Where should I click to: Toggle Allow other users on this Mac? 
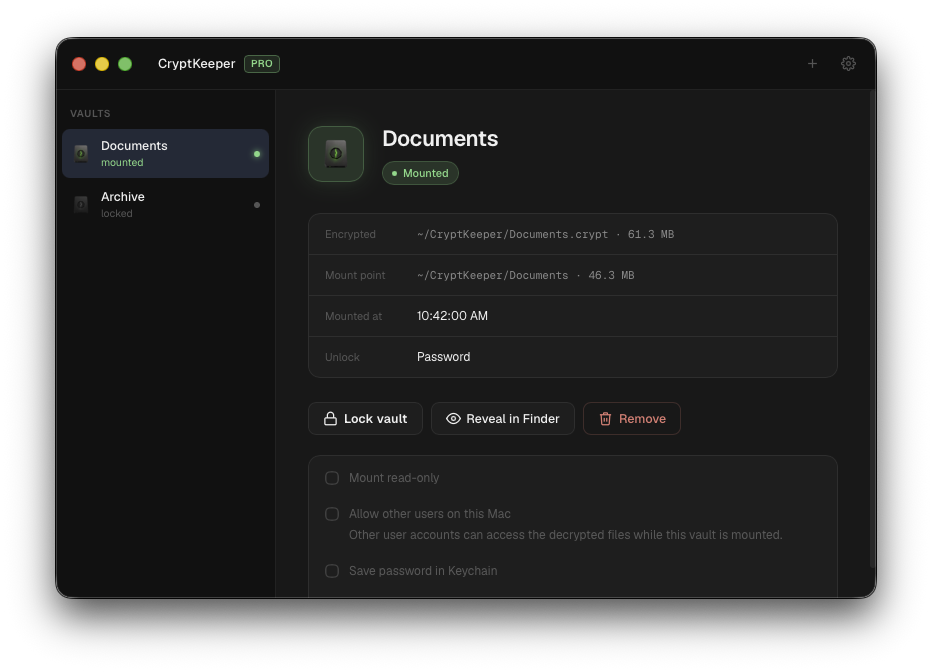332,514
